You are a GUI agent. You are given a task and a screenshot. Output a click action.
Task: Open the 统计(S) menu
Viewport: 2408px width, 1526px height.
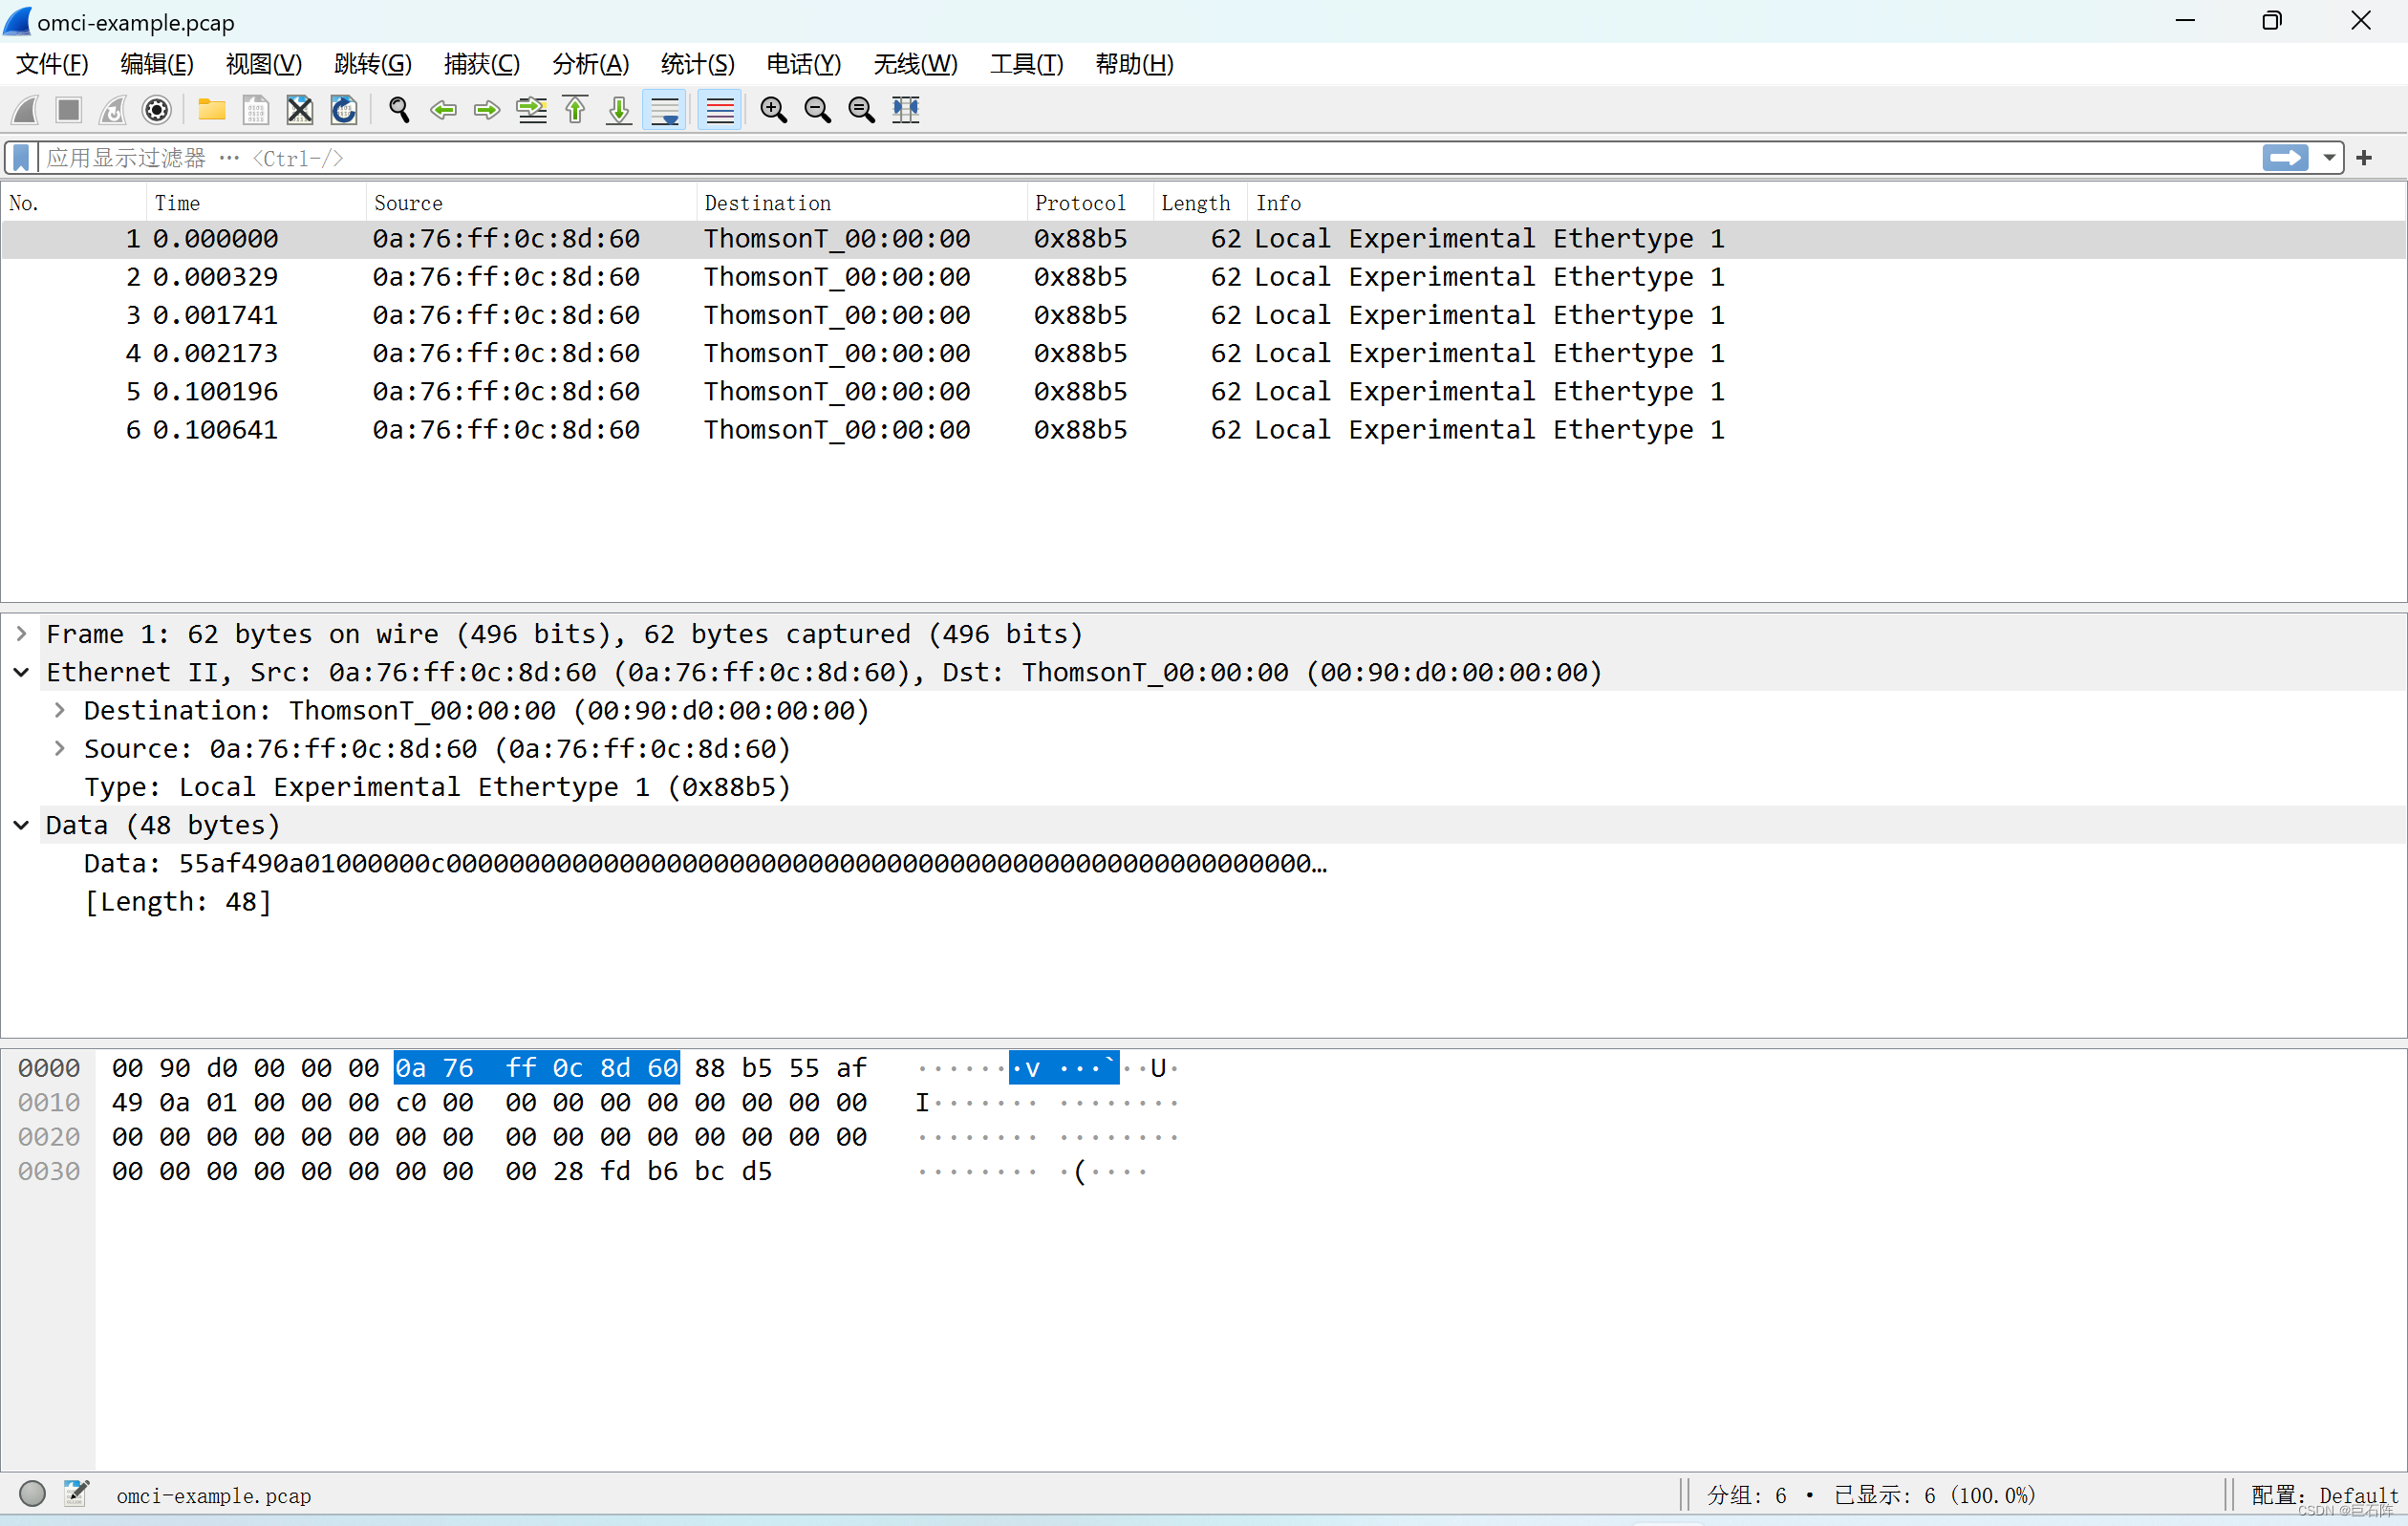point(697,64)
